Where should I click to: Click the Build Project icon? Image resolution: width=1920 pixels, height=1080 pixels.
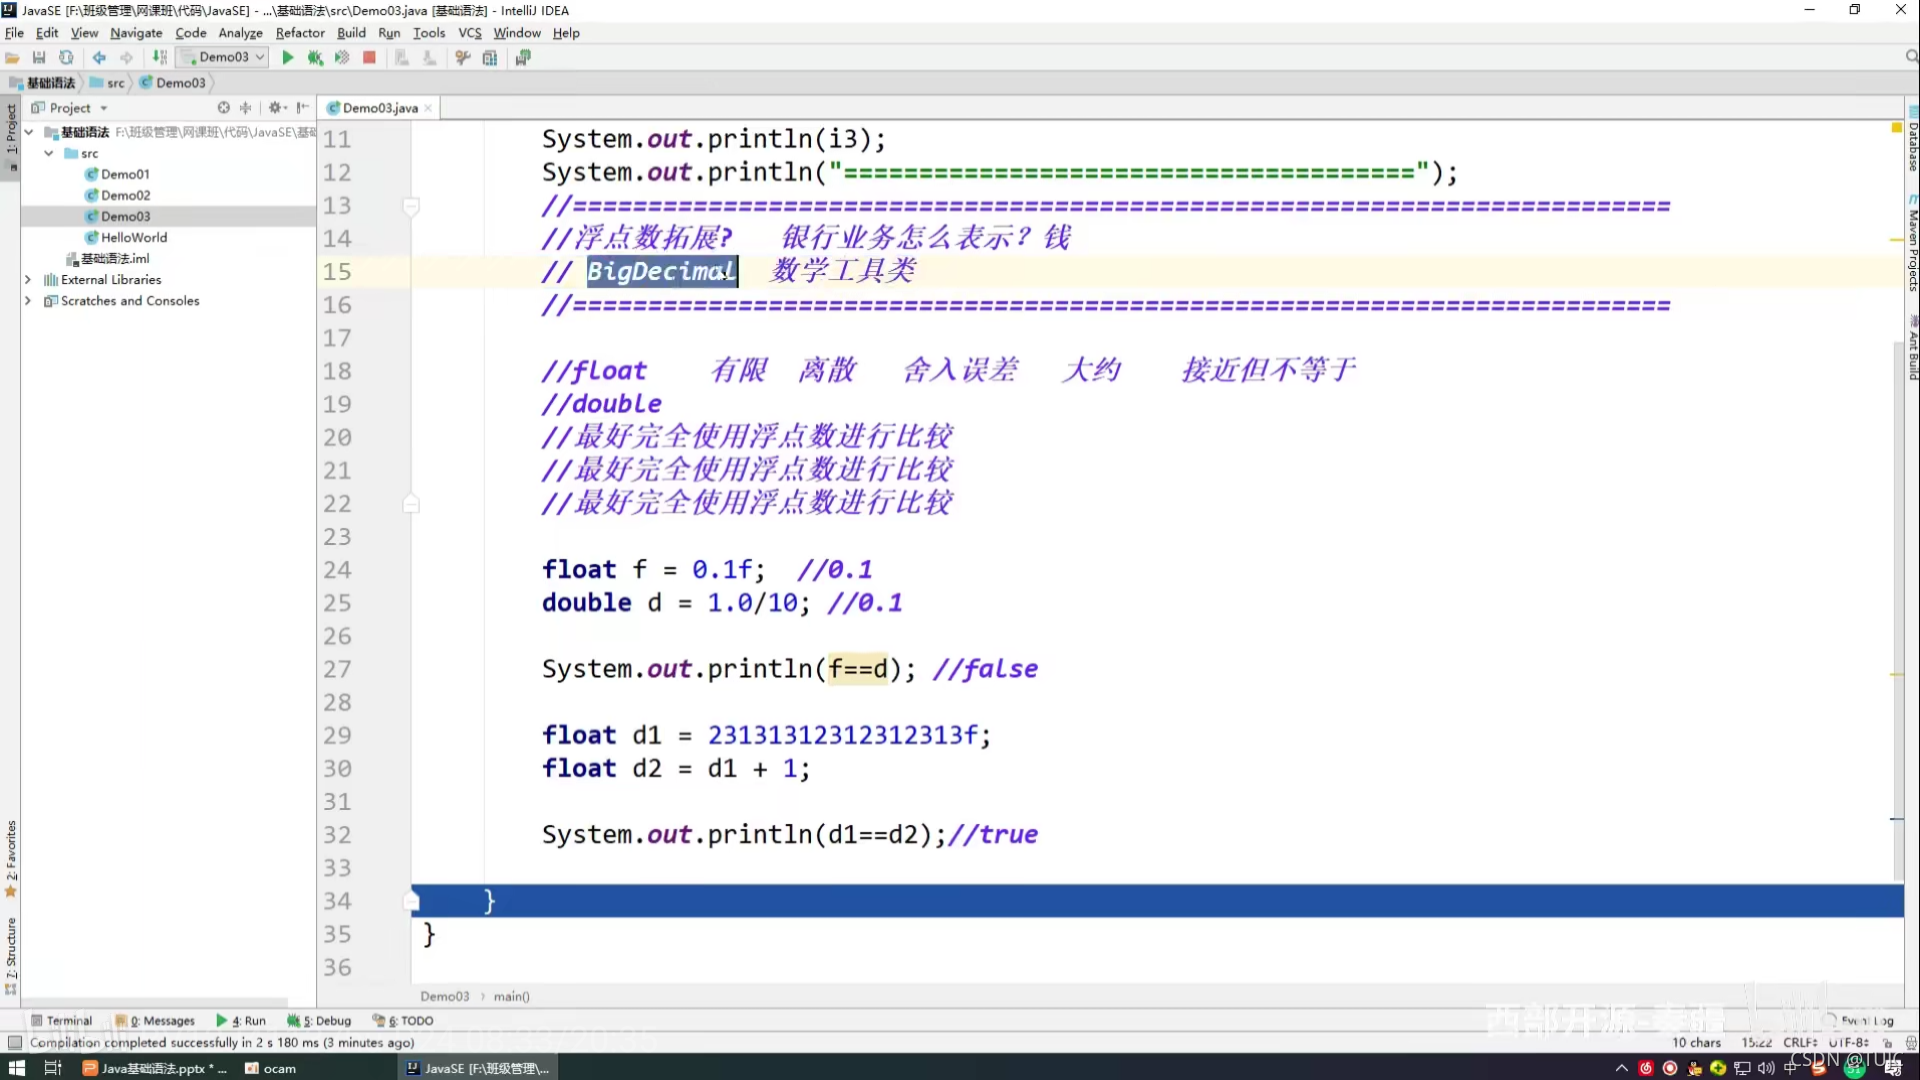coord(159,58)
